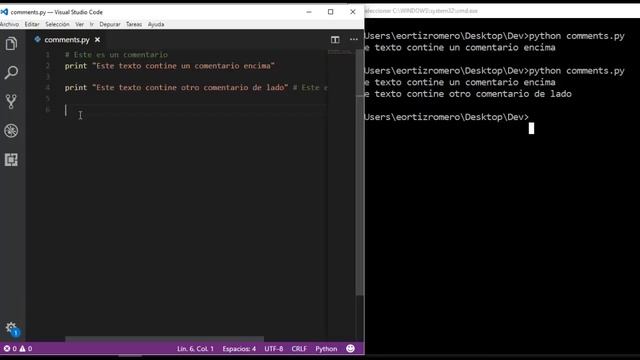
Task: Click line number 4 in the gutter
Action: pyautogui.click(x=48, y=87)
